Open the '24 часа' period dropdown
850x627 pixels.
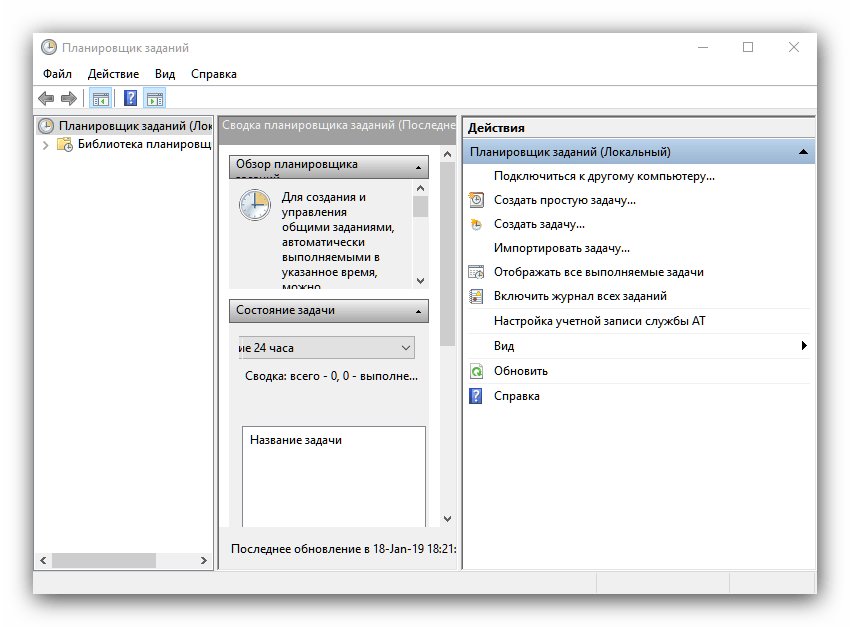click(x=406, y=348)
